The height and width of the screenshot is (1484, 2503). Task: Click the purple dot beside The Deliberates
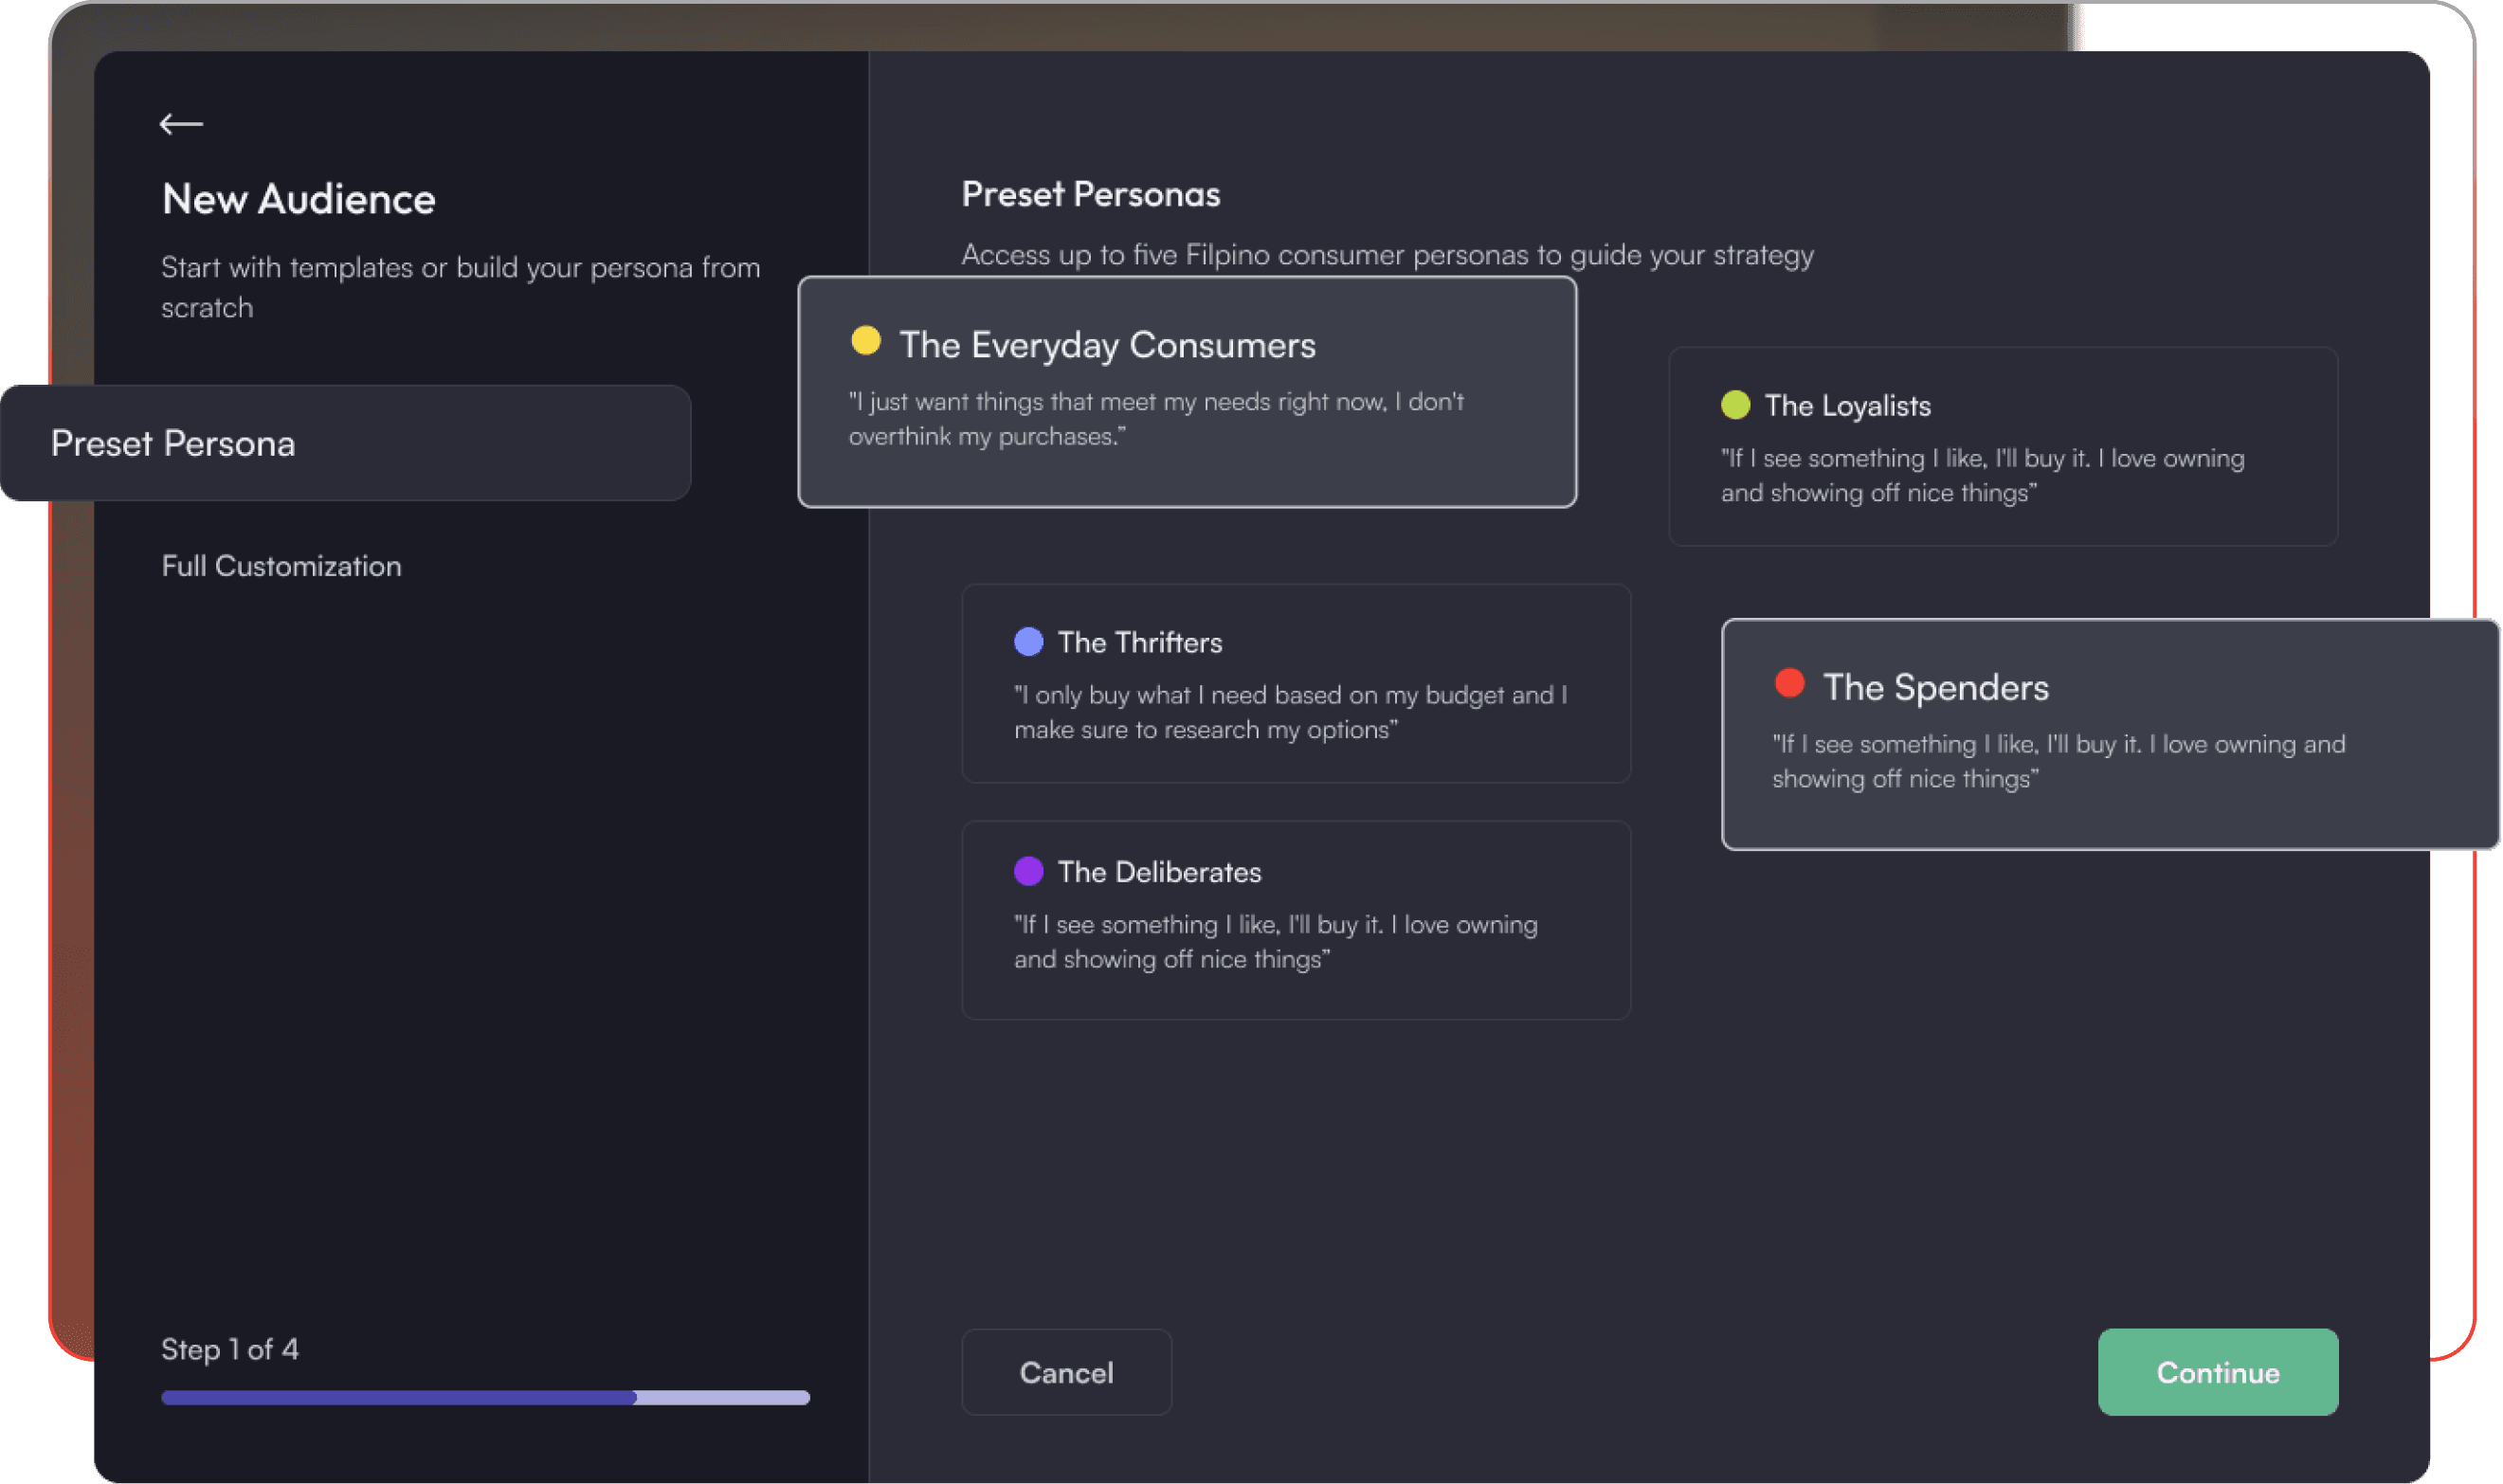[1028, 871]
